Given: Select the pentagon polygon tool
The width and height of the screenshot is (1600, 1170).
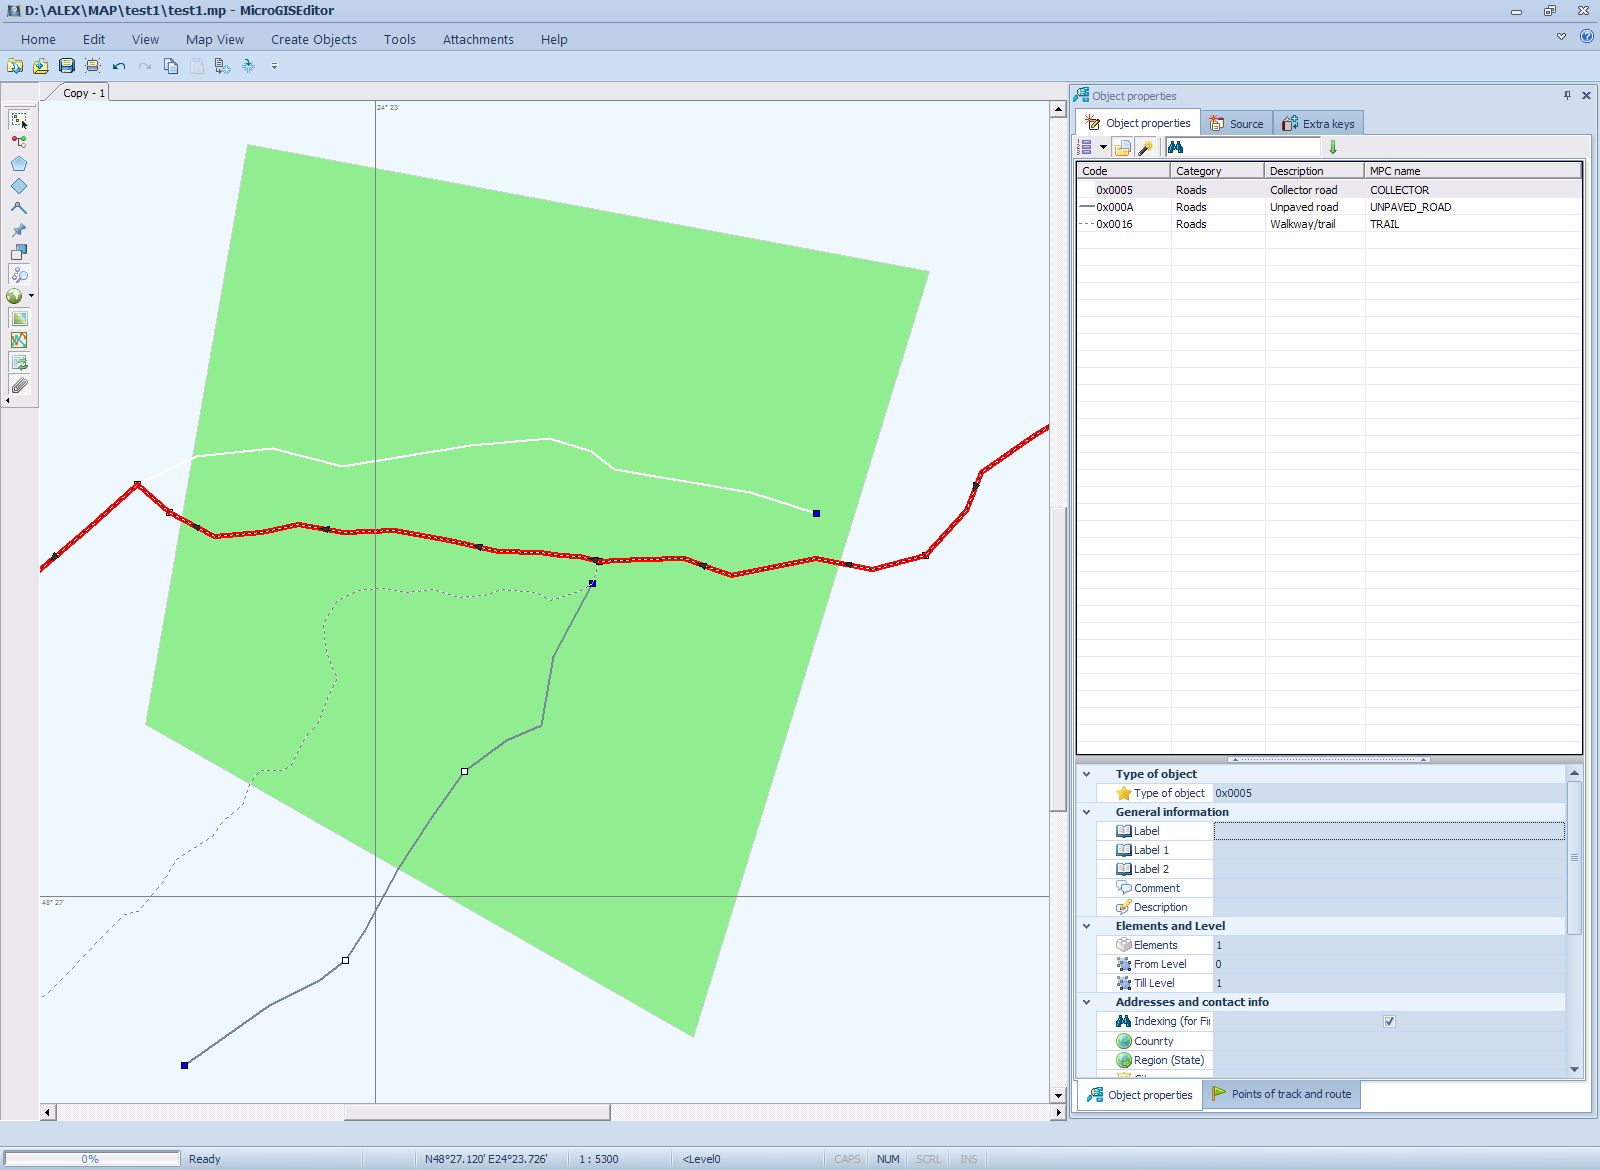Looking at the screenshot, I should tap(19, 164).
